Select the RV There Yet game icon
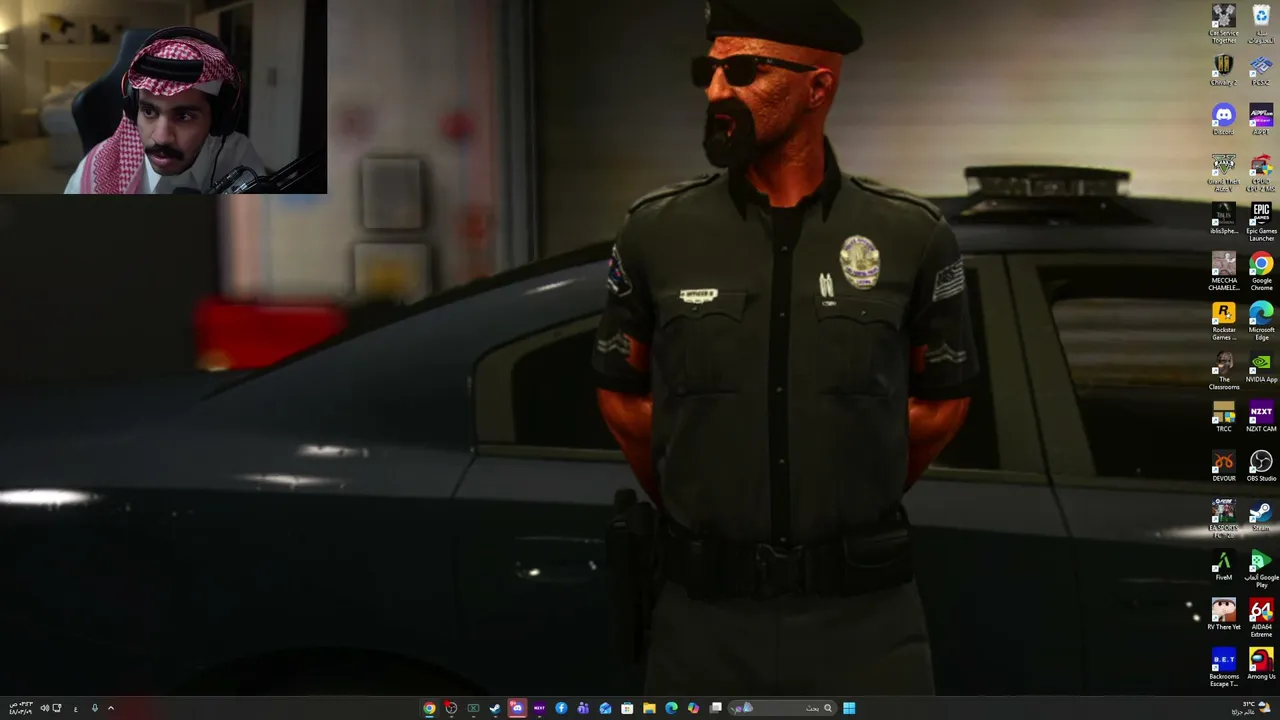Image resolution: width=1280 pixels, height=720 pixels. tap(1224, 615)
